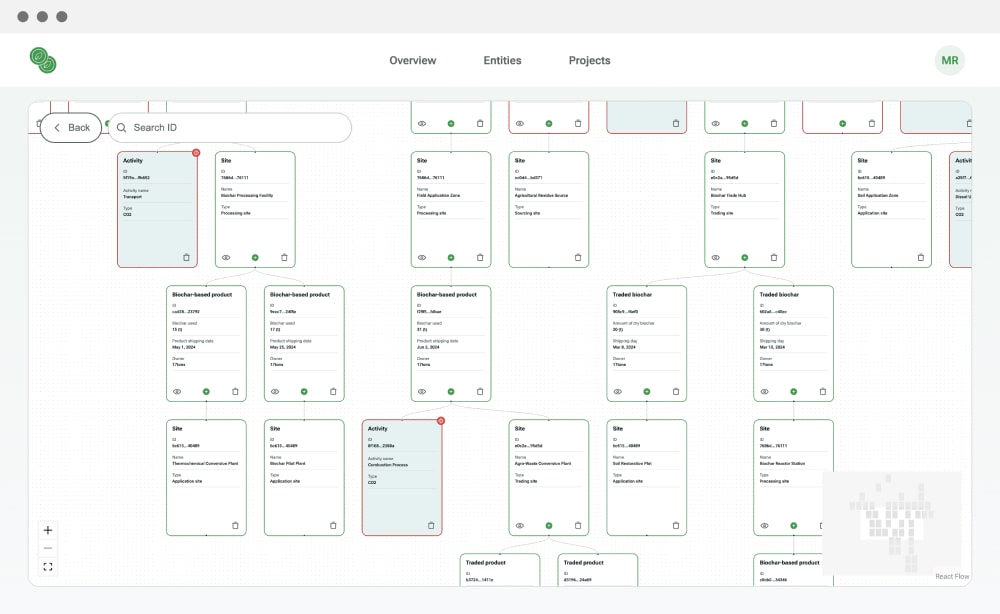Toggle visibility of traded biochar shipped Mar 18
This screenshot has height=614, width=1000.
click(764, 391)
